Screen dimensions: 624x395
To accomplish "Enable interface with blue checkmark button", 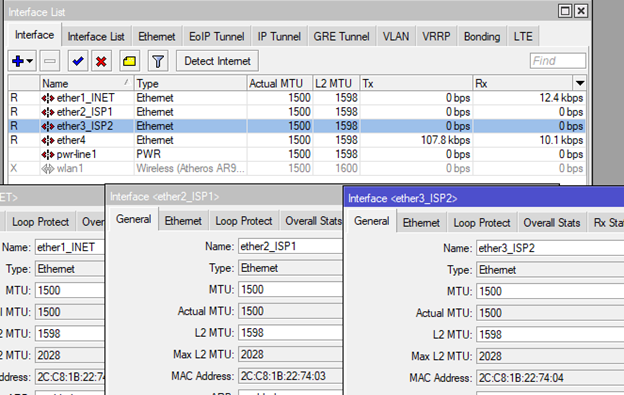I will (78, 61).
